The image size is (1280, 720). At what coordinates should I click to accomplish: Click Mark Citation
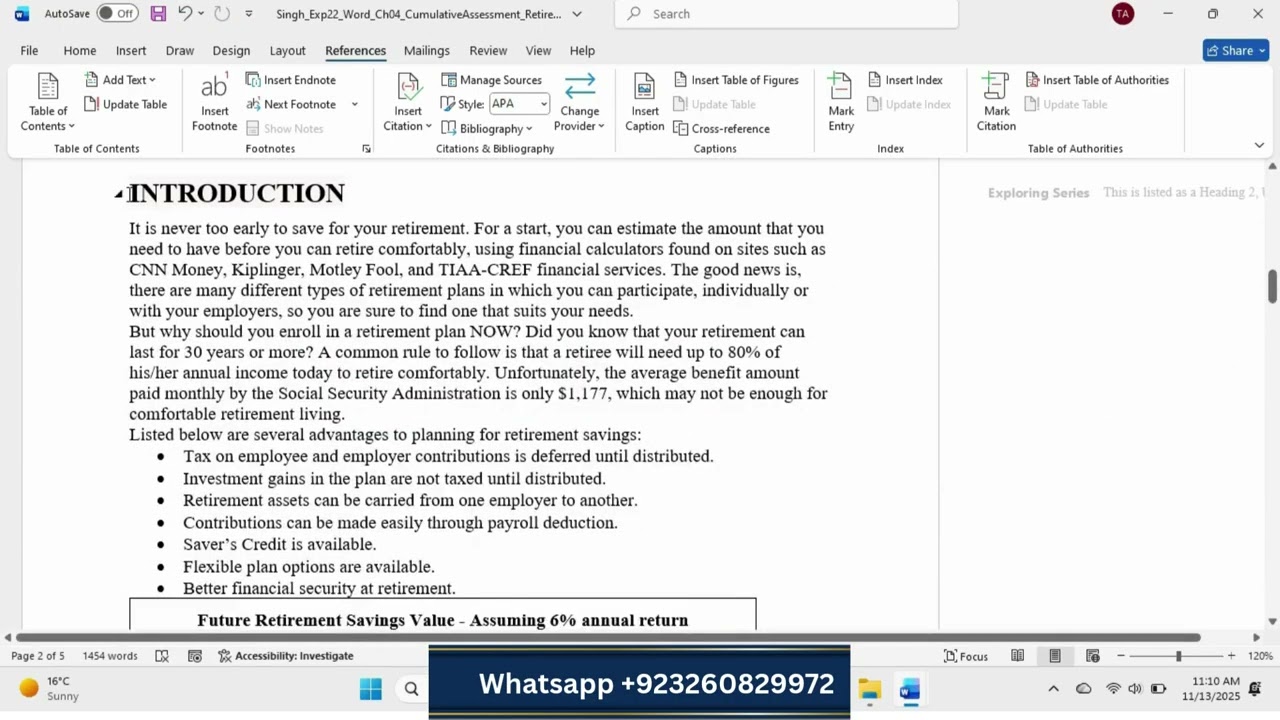[x=996, y=103]
